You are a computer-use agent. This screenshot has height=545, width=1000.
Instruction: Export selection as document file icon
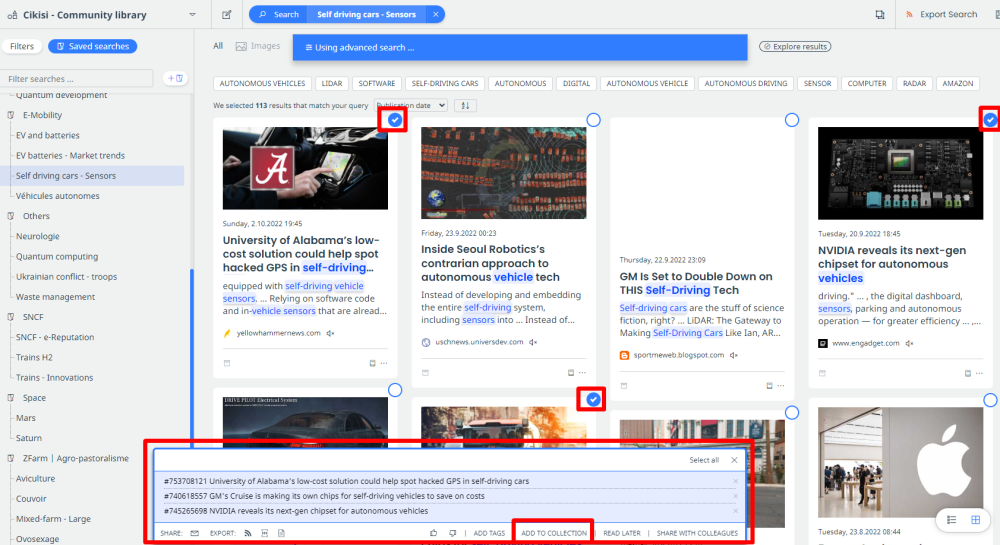pos(281,533)
